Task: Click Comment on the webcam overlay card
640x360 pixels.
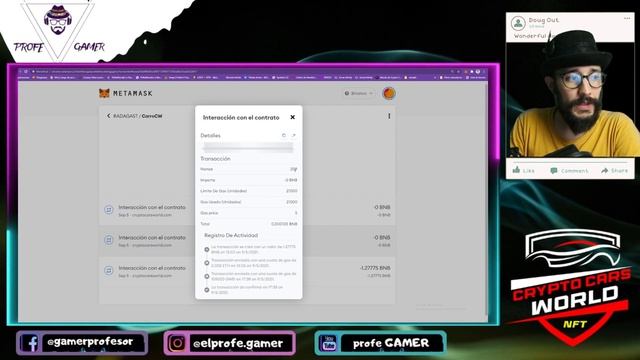Action: coord(569,171)
